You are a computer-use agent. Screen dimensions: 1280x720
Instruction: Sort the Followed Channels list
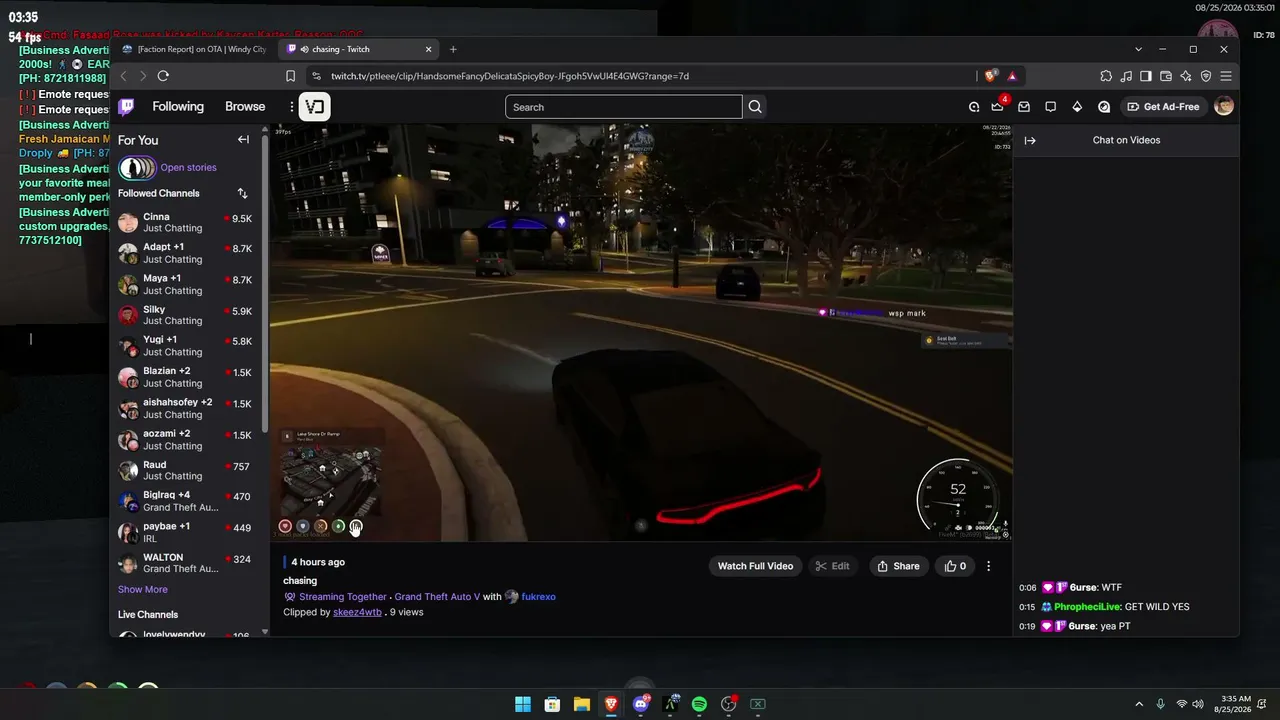point(242,193)
